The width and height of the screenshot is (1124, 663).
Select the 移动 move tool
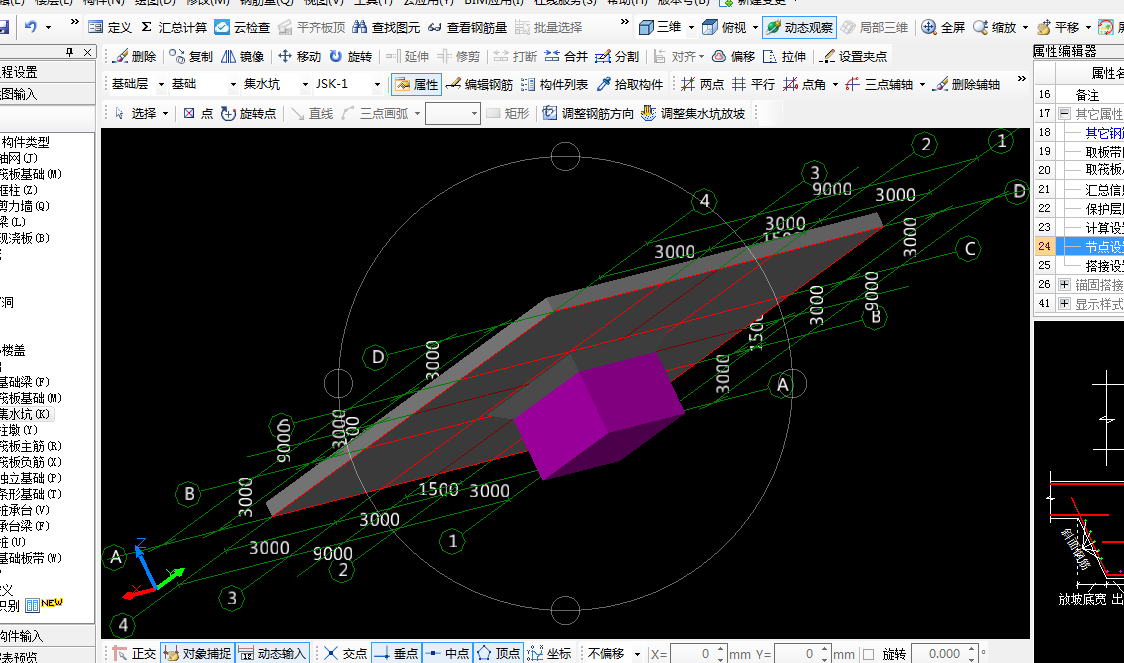coord(299,56)
